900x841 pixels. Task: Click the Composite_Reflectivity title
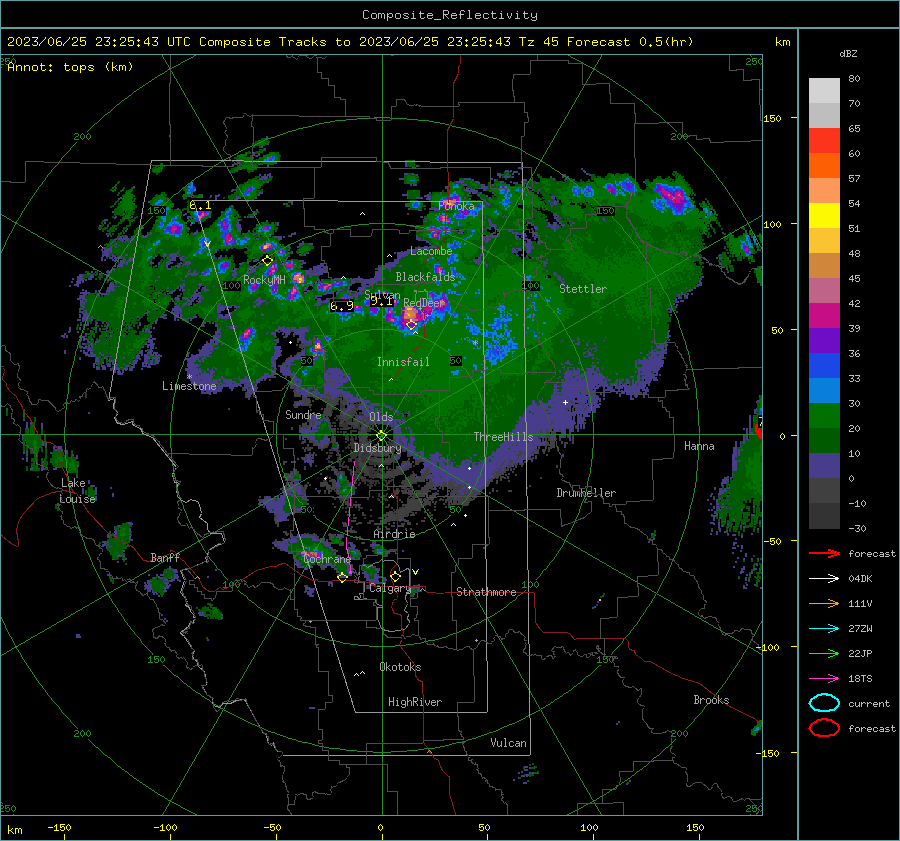(x=450, y=15)
